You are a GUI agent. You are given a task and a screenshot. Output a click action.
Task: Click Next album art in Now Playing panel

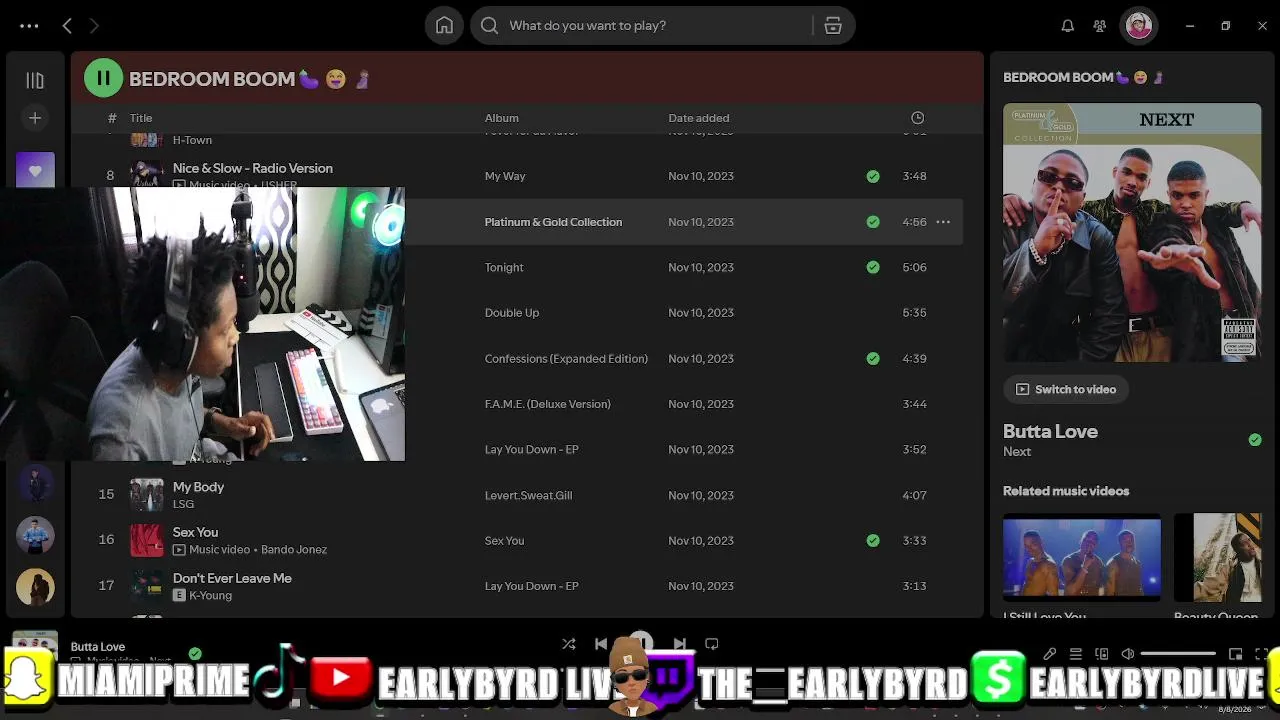click(x=1132, y=232)
